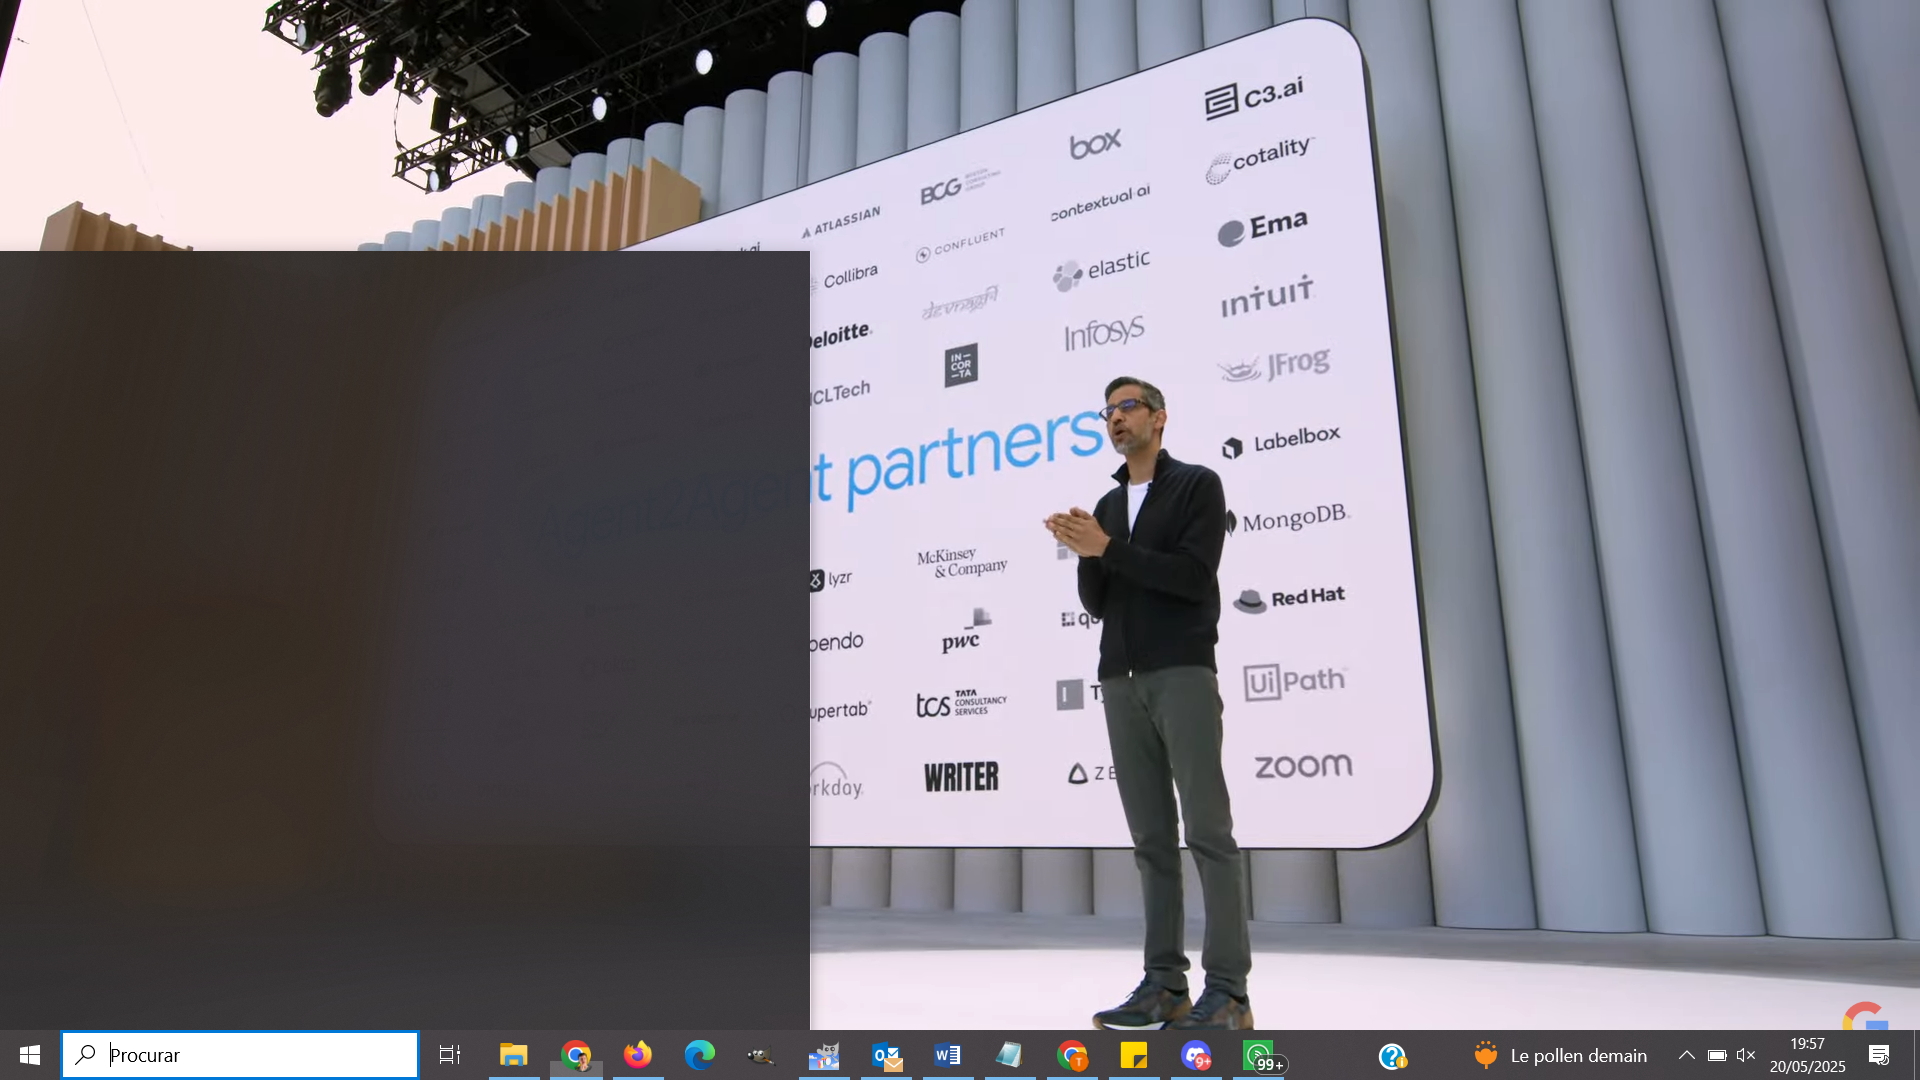Open the clock showing 19:57 20/05/2025
Screen dimensions: 1920x1080
[x=1807, y=1055]
